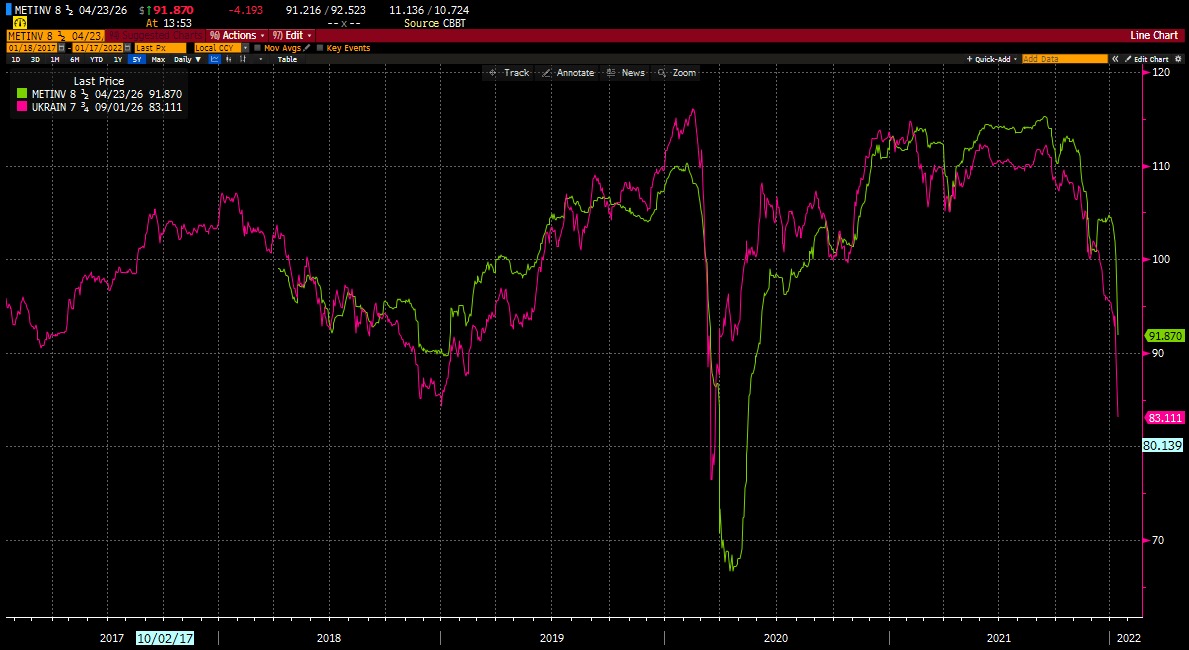
Task: Select the line chart type icon
Action: click(215, 59)
